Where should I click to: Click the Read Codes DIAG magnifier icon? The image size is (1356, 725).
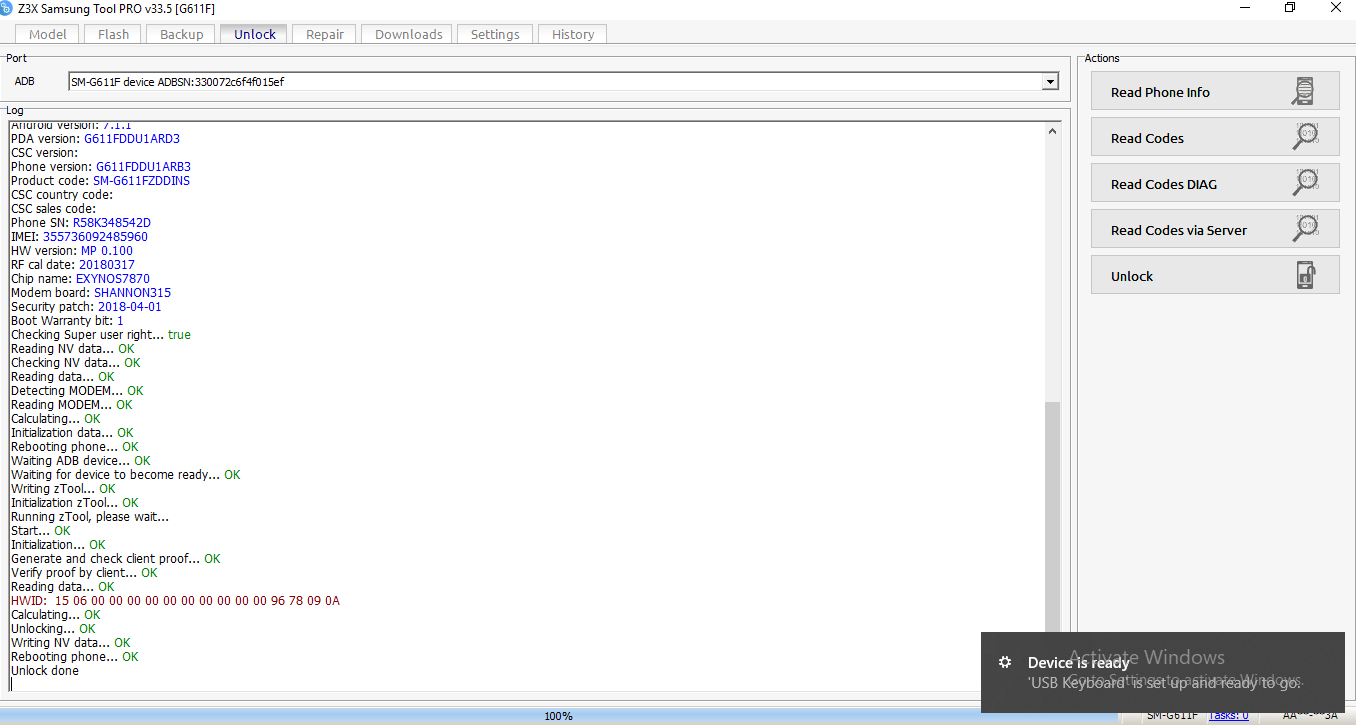[1305, 184]
